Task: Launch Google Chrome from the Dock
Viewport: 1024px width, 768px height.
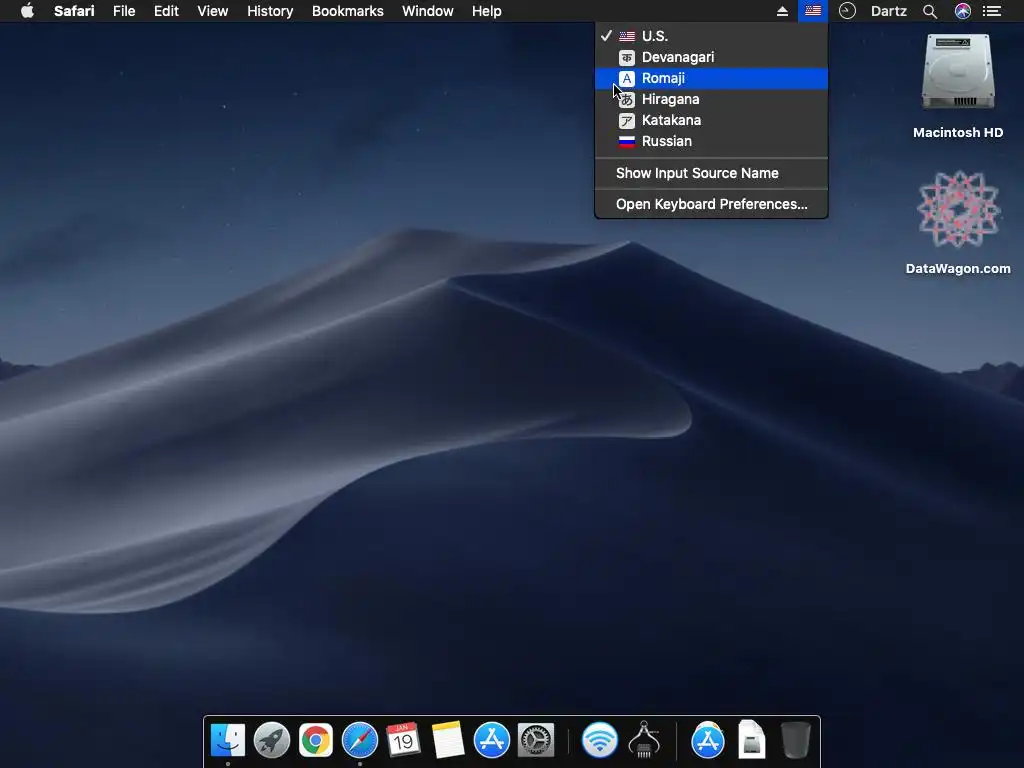Action: tap(315, 740)
